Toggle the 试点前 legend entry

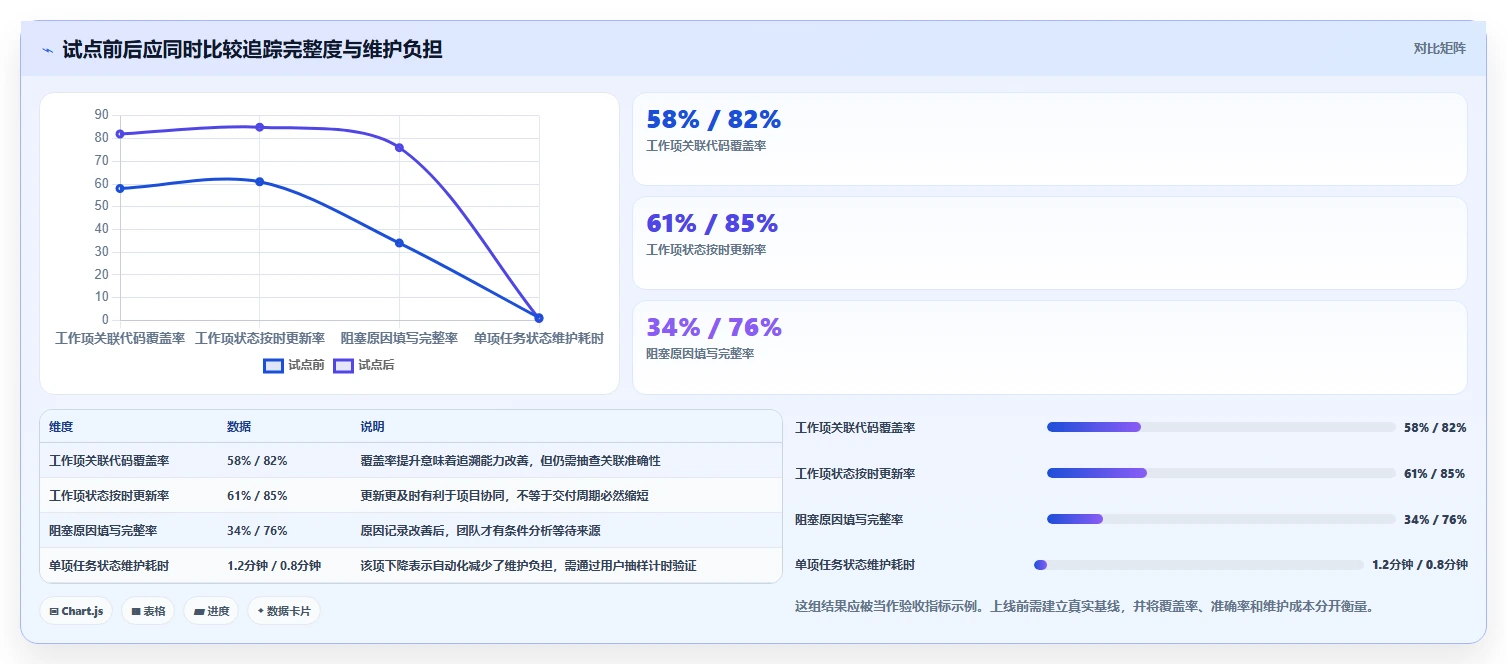click(294, 365)
